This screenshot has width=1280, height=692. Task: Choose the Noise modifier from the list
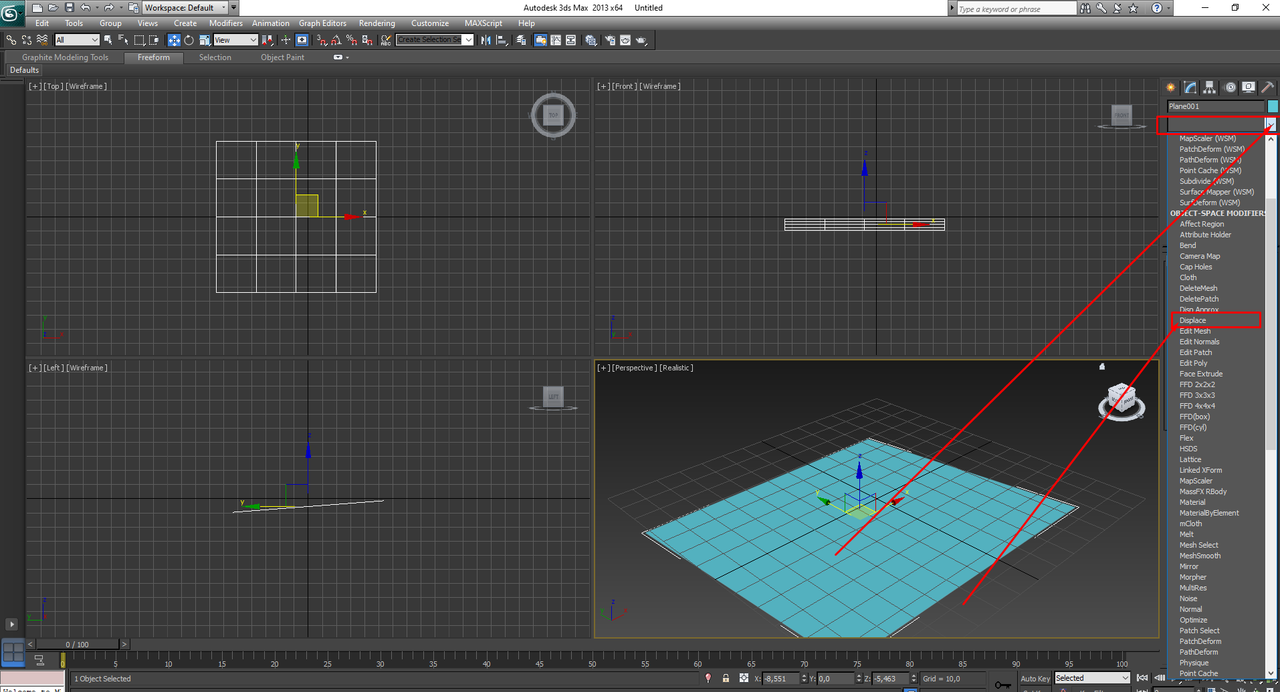[x=1188, y=598]
